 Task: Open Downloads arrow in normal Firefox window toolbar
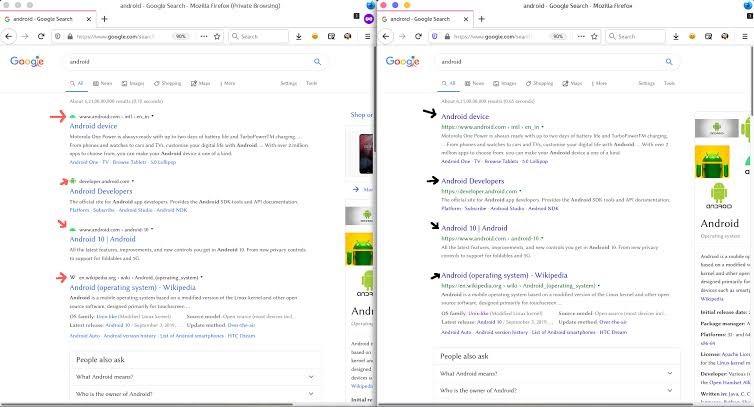click(676, 36)
